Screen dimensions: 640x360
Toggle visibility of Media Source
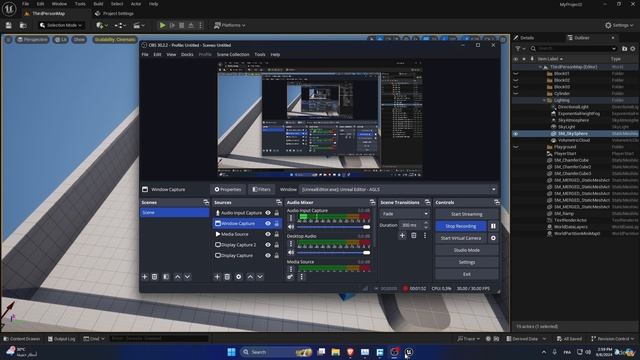point(268,234)
